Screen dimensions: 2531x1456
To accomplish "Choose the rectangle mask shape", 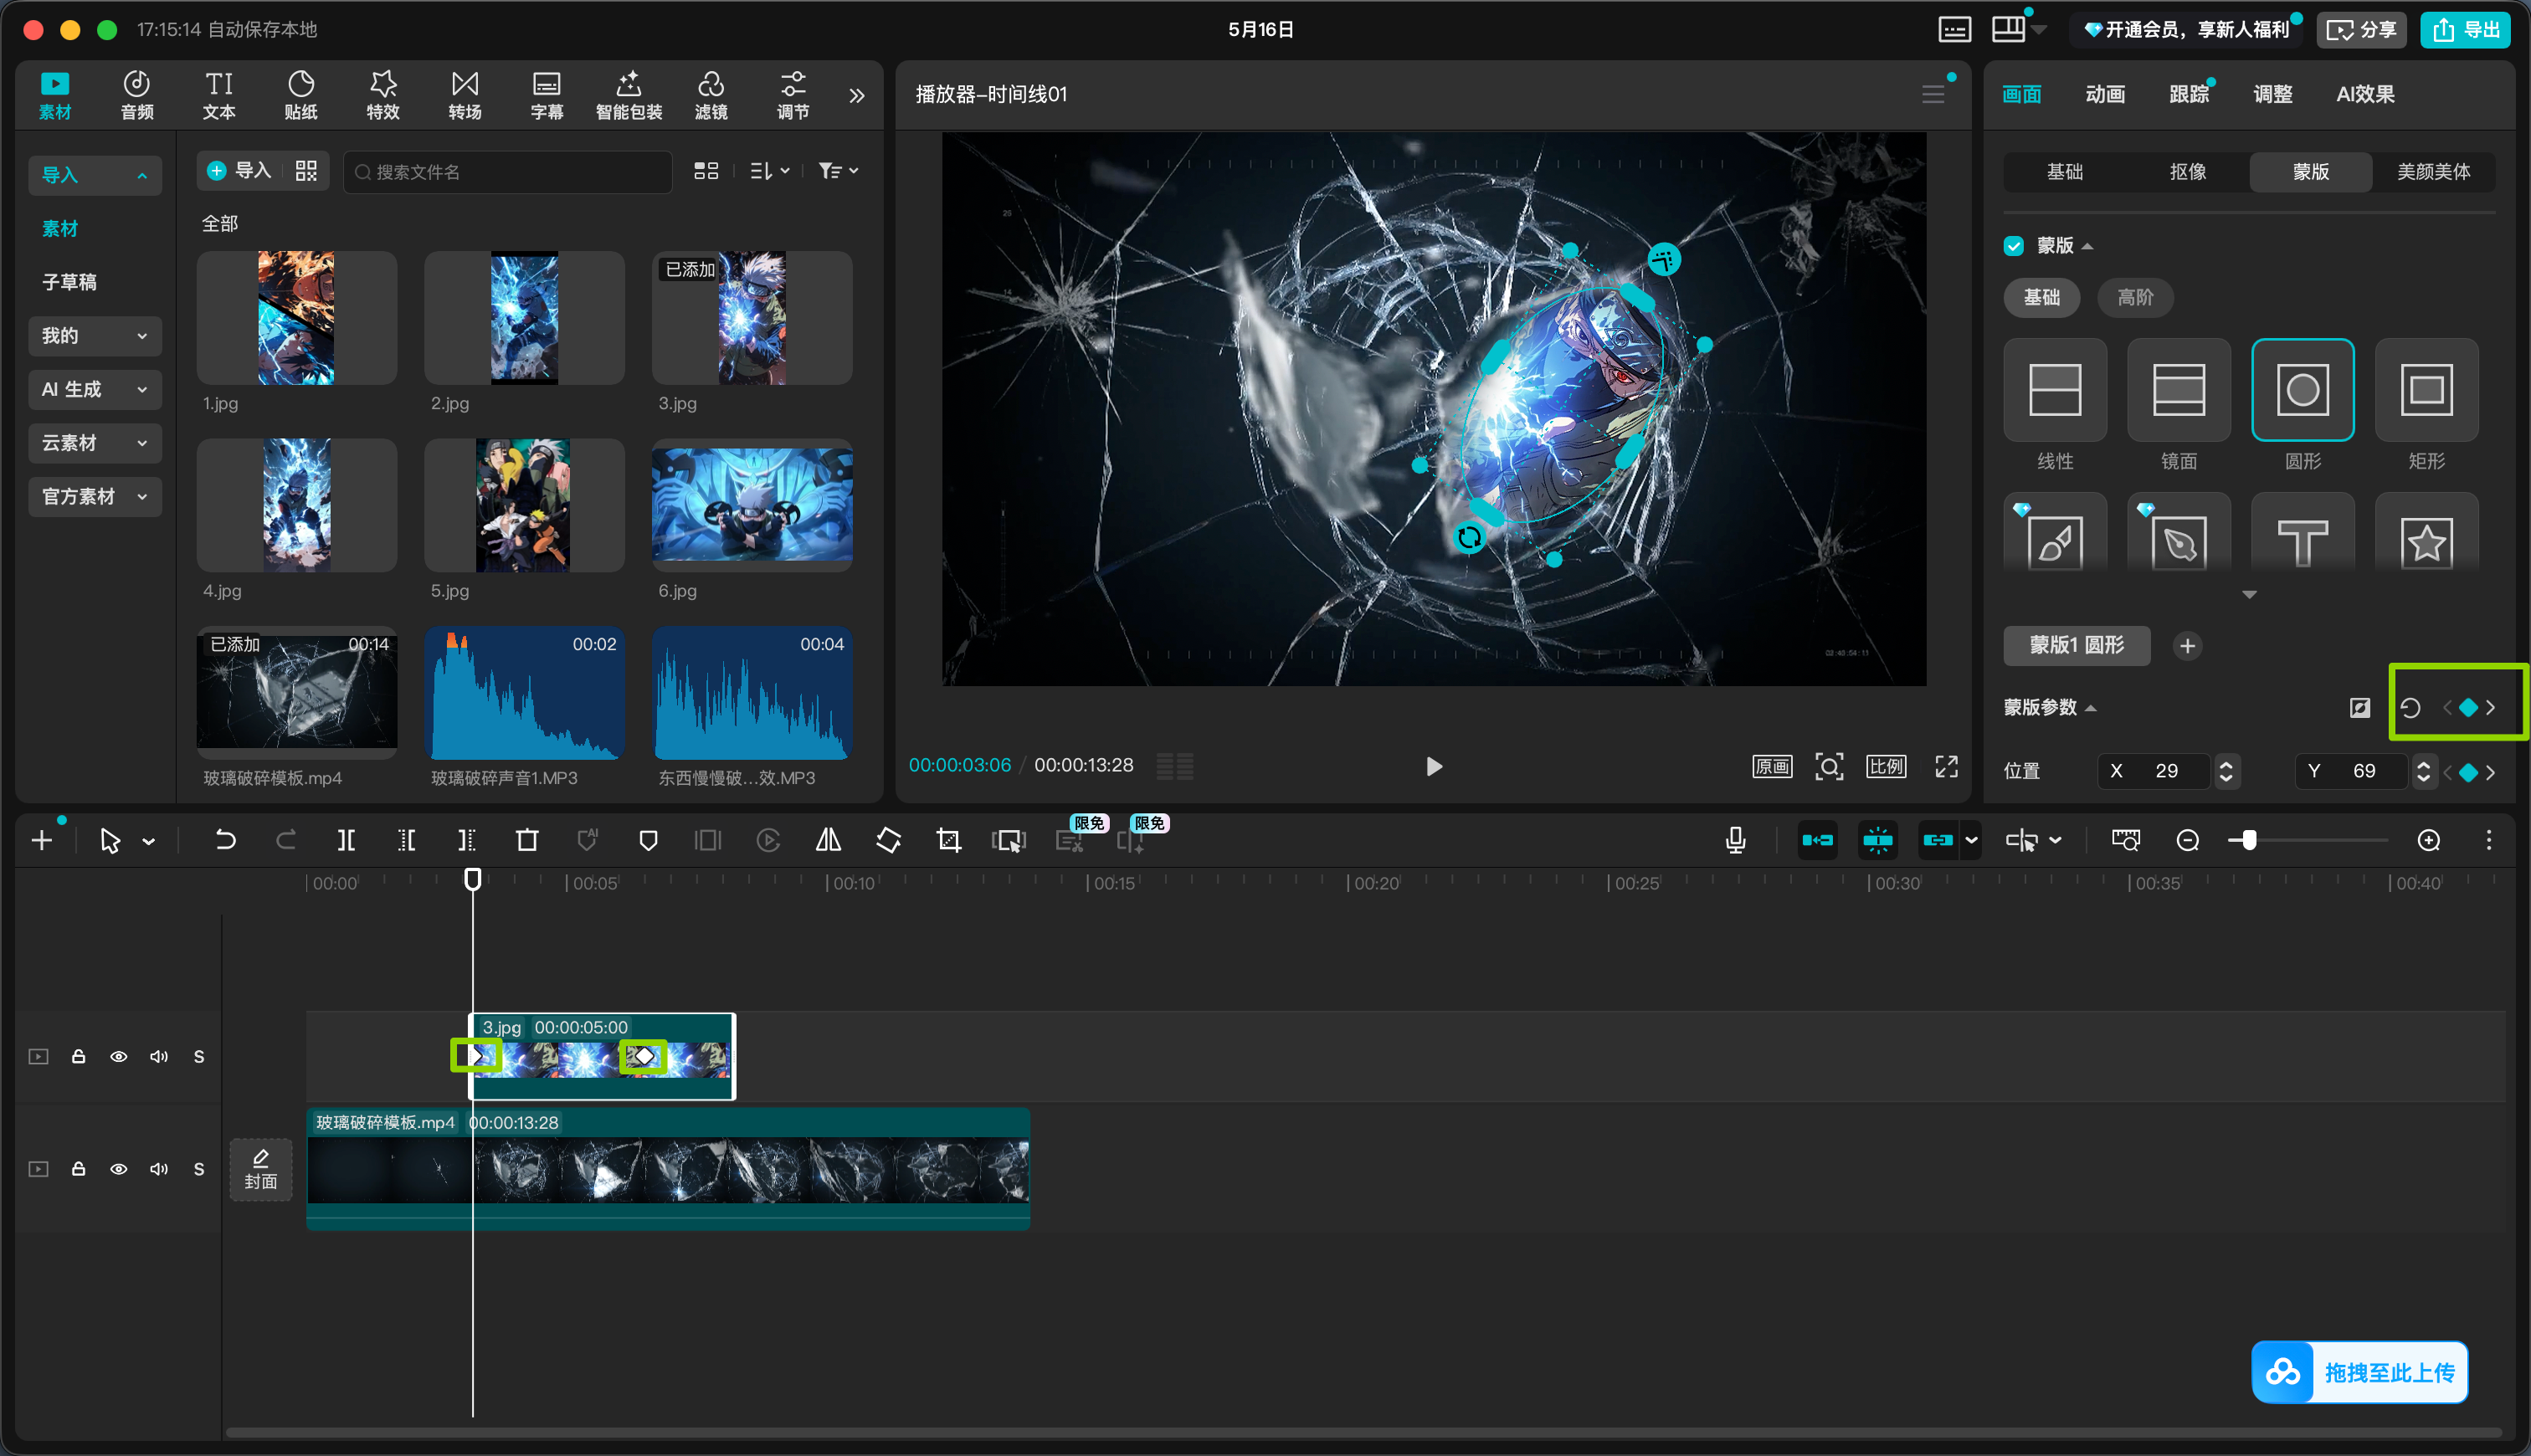I will coord(2426,390).
